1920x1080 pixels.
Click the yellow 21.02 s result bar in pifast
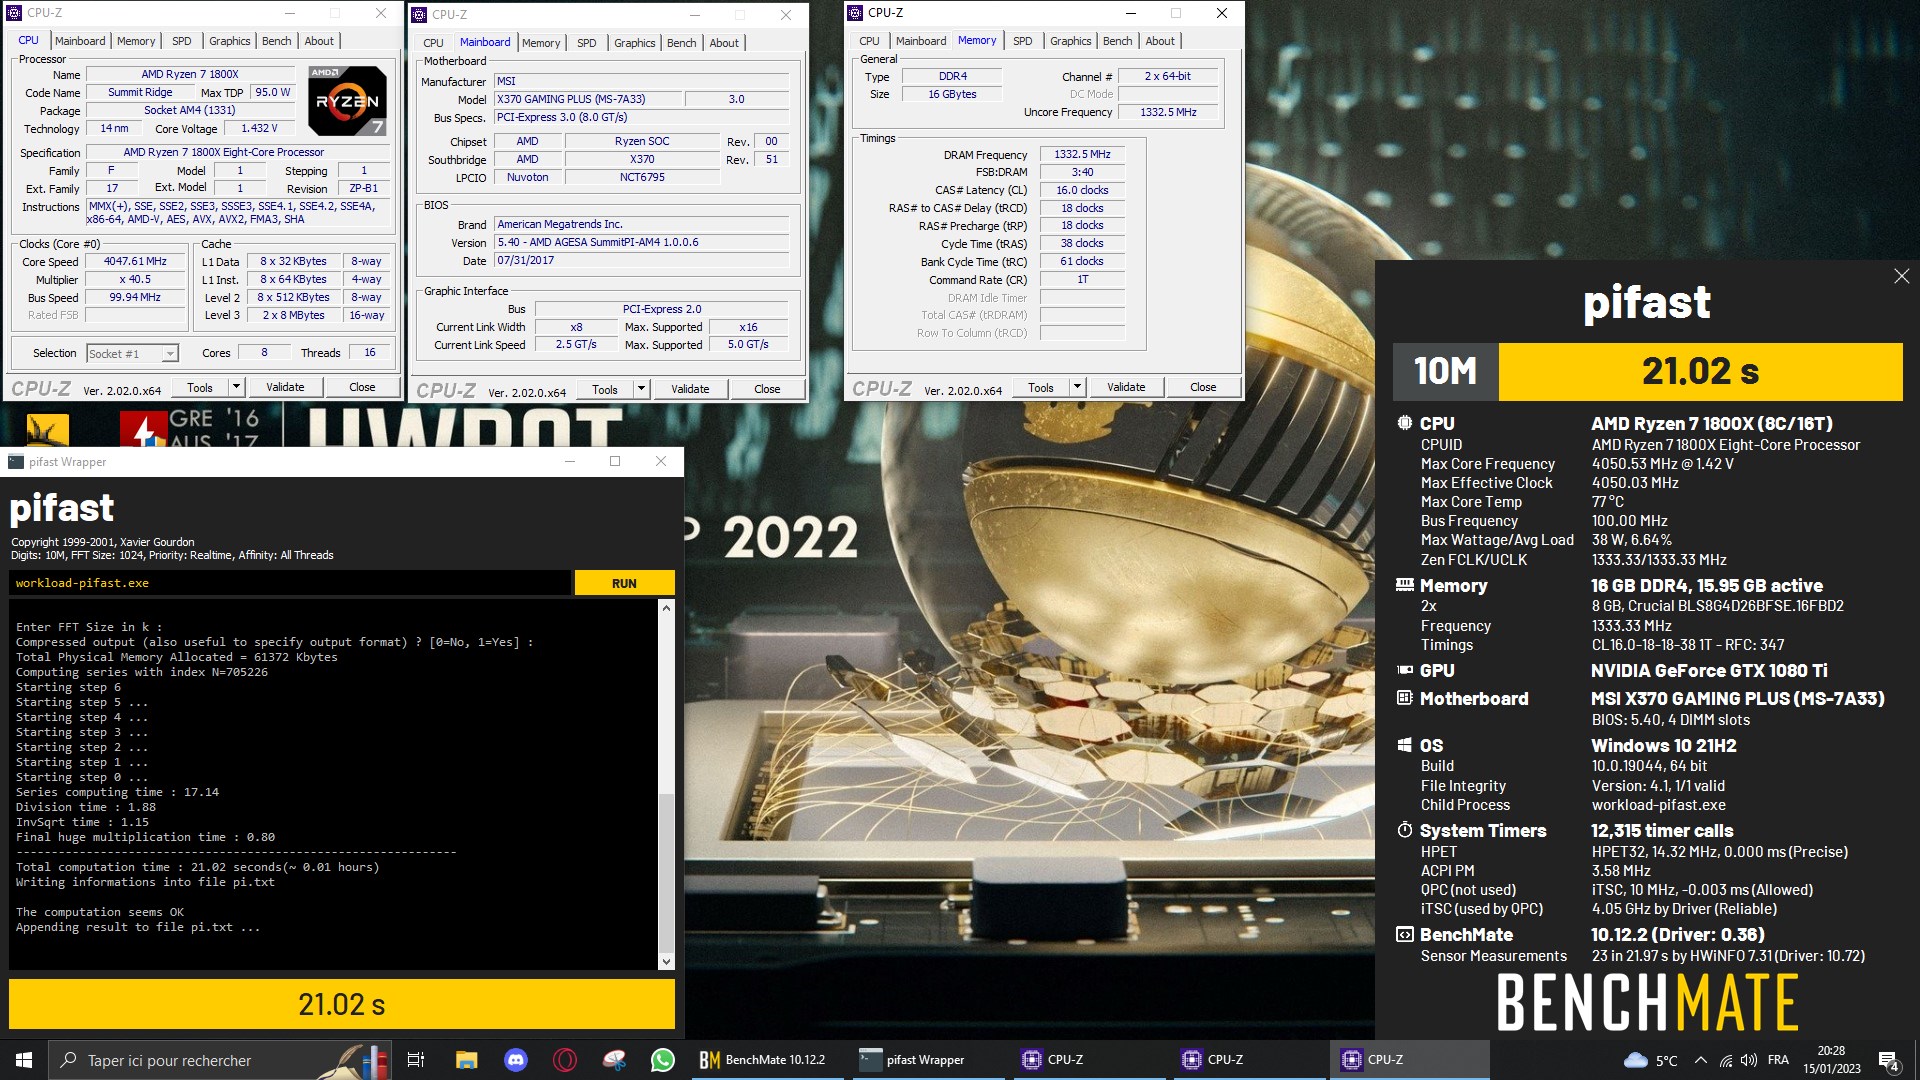tap(342, 1004)
